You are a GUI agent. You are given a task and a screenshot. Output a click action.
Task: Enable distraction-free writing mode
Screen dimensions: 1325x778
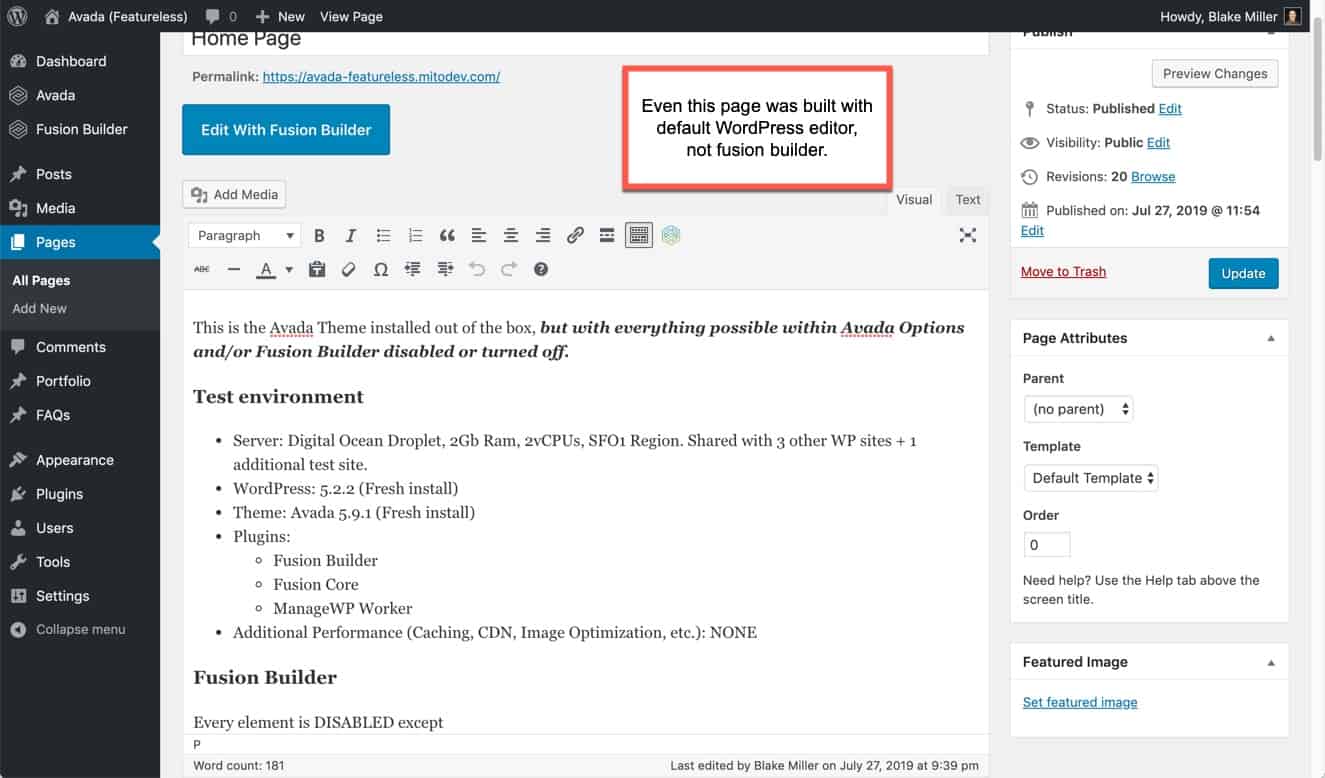[968, 235]
